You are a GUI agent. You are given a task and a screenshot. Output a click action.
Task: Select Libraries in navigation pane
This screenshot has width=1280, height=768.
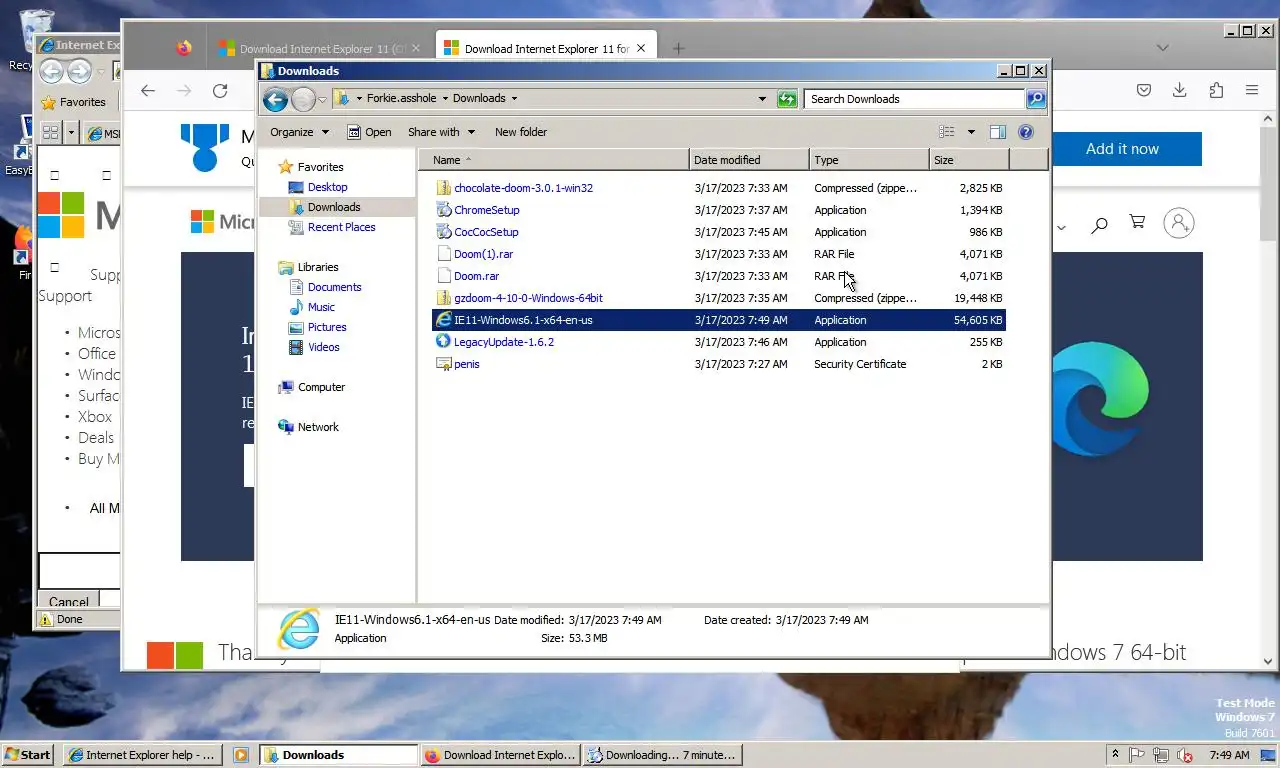tap(318, 267)
